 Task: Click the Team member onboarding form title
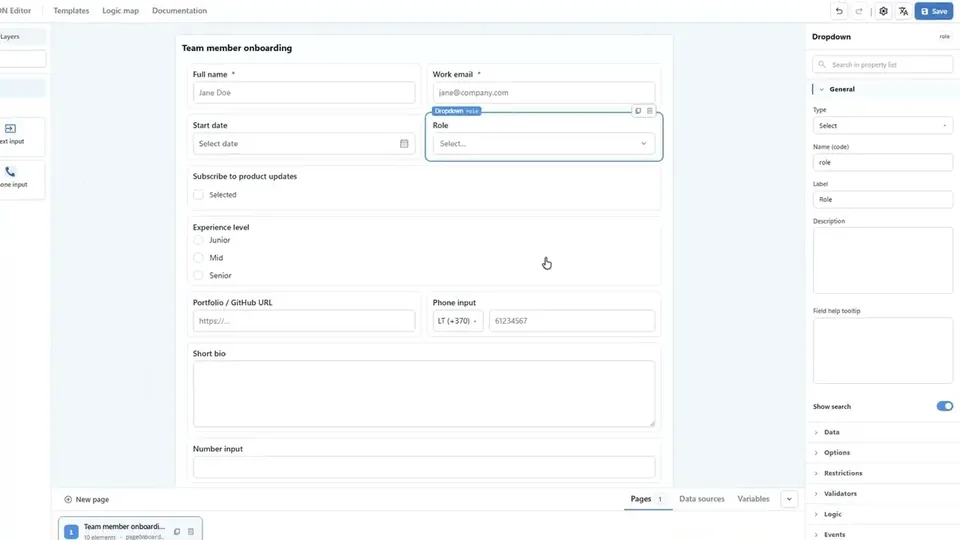(x=237, y=48)
